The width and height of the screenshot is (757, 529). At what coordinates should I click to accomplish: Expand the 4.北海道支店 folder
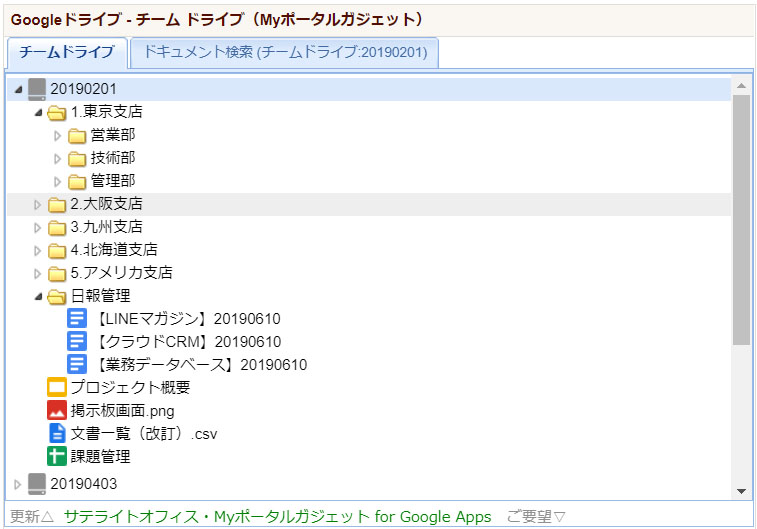pos(37,251)
